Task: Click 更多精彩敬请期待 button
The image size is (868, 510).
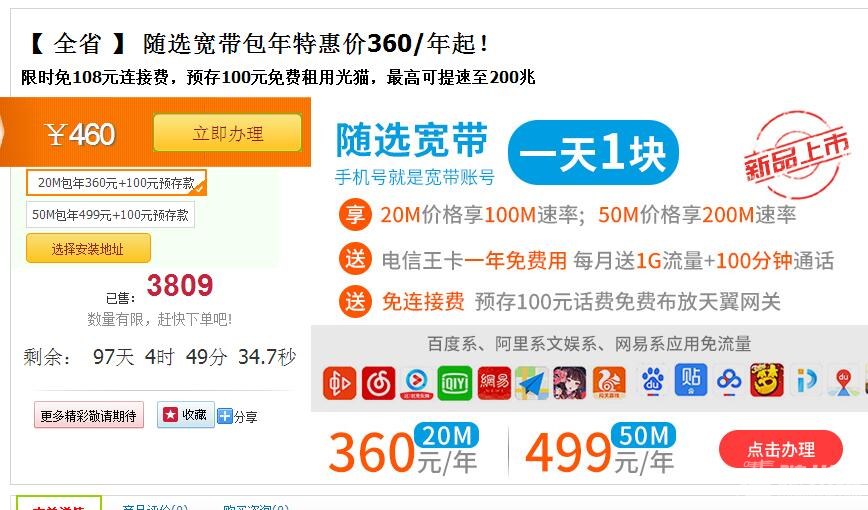Action: pyautogui.click(x=89, y=415)
